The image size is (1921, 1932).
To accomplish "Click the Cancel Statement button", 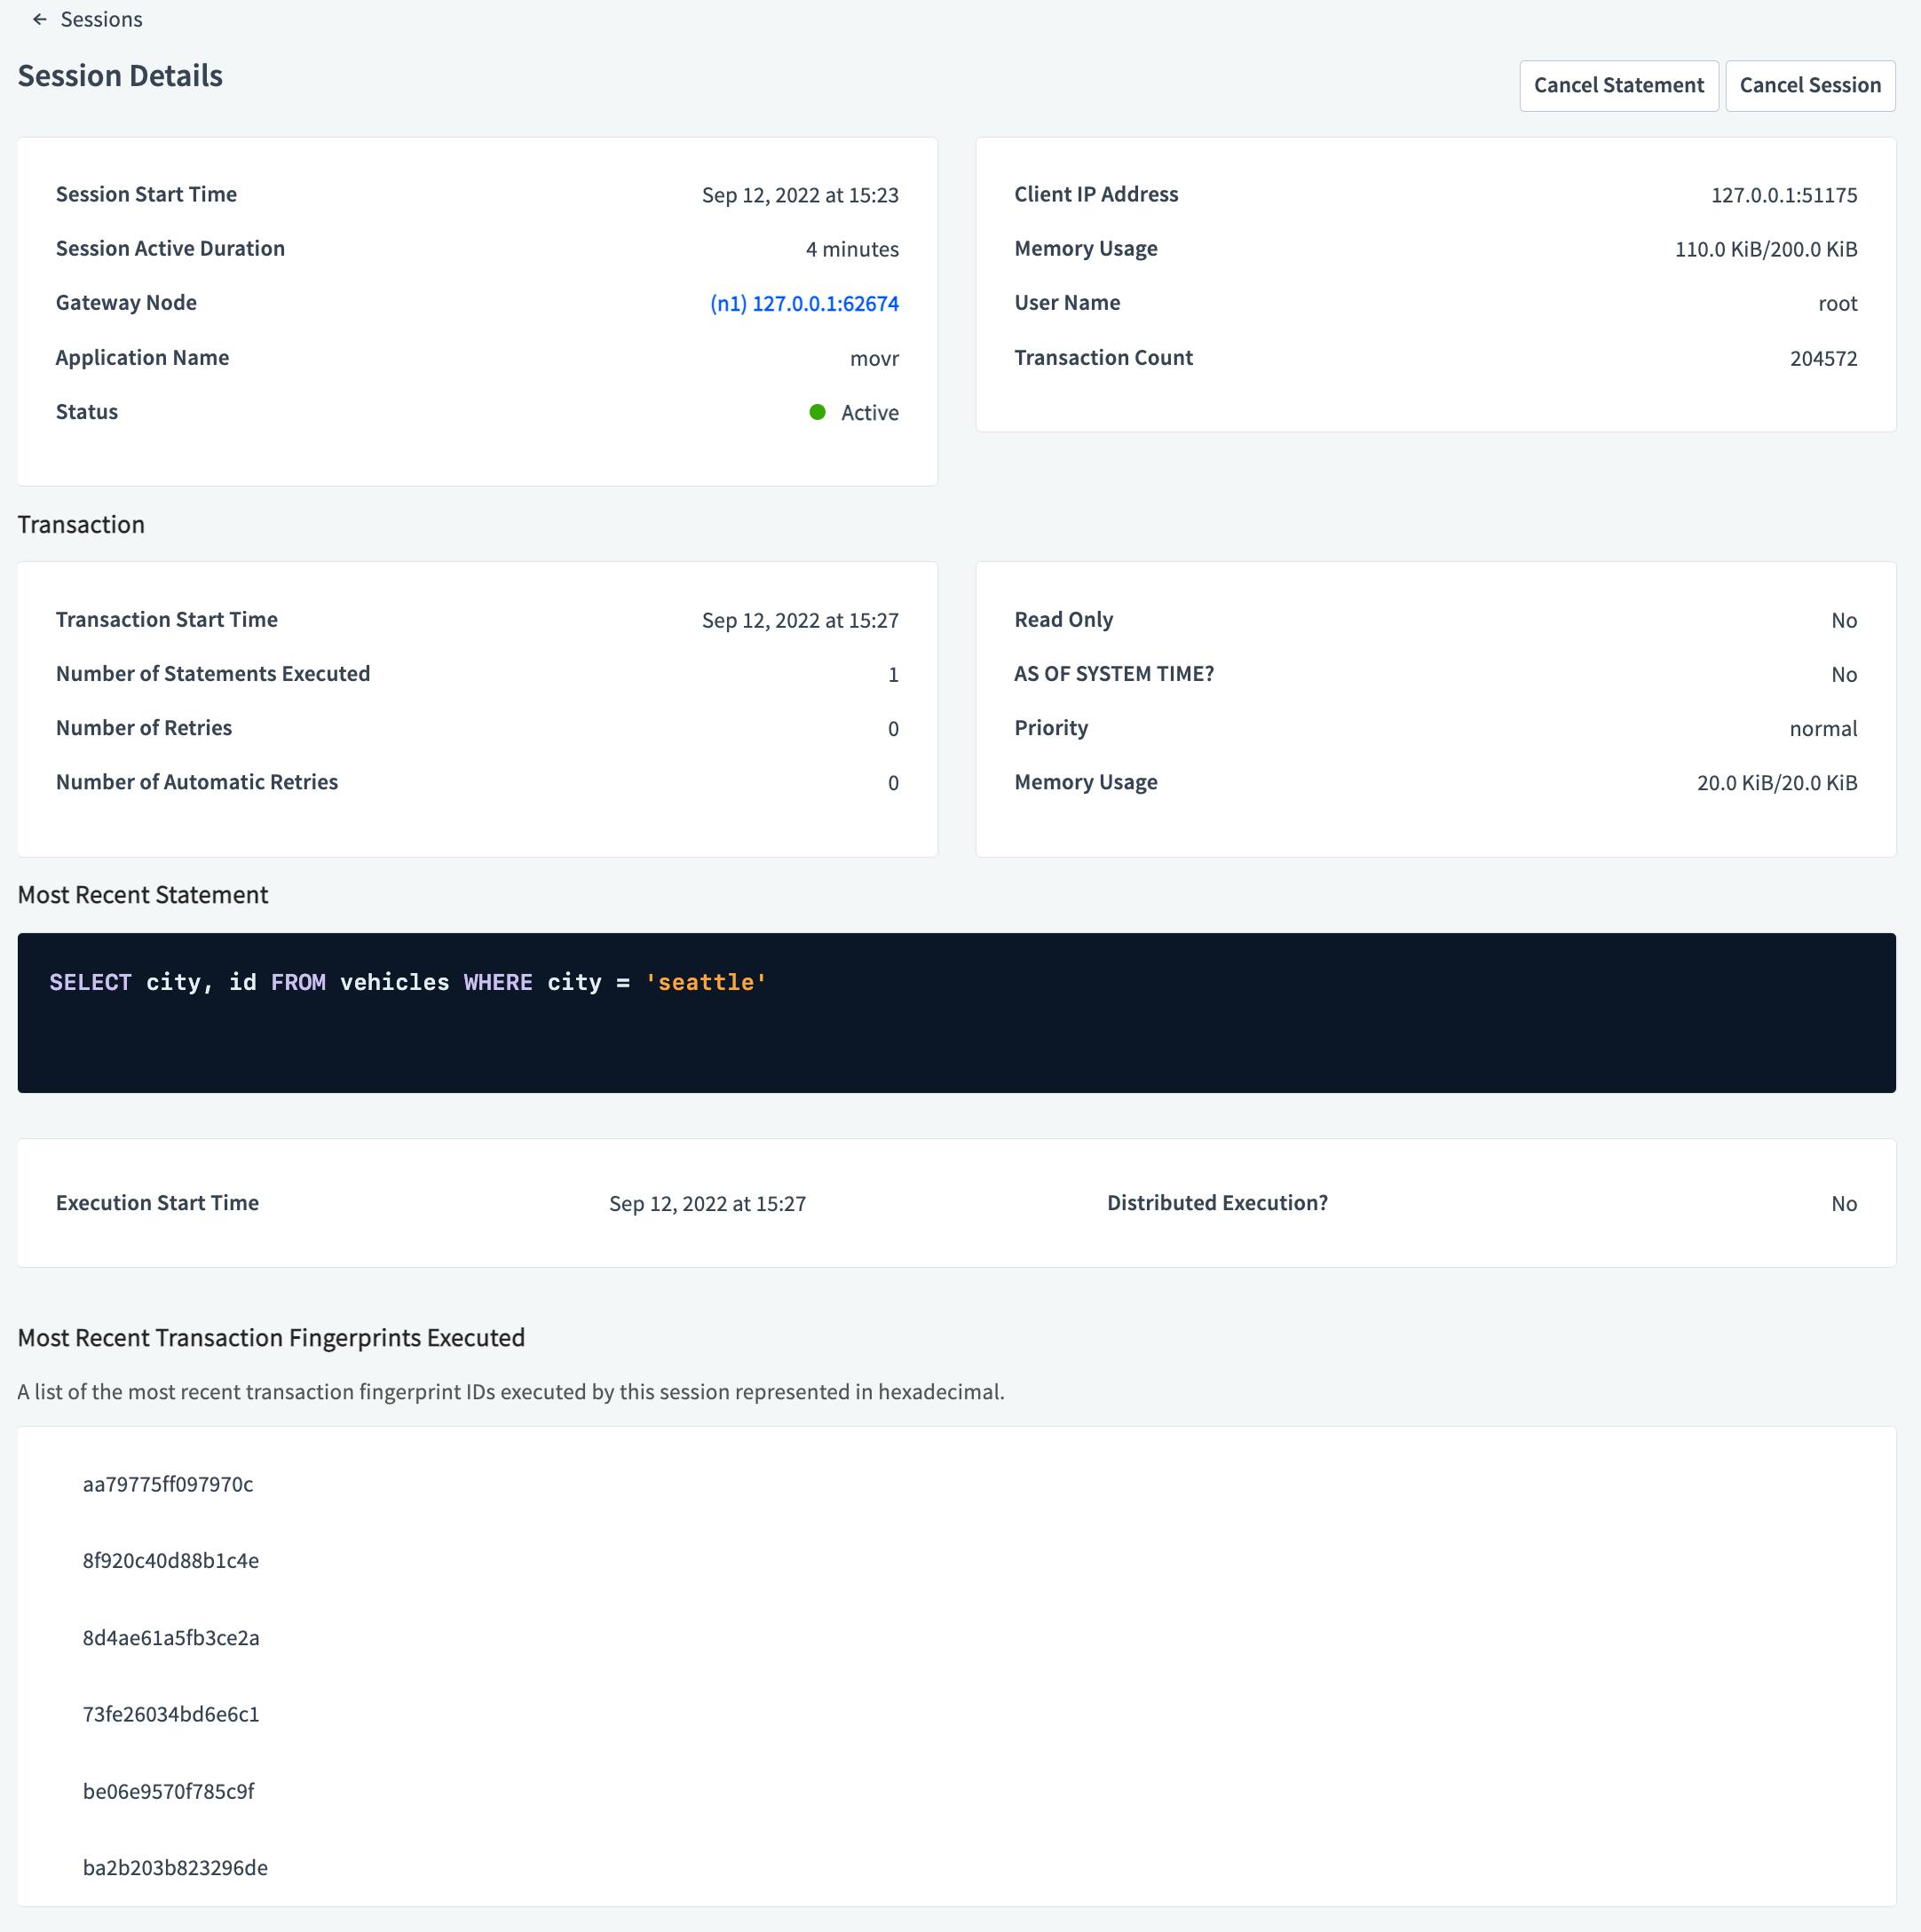I will point(1618,85).
